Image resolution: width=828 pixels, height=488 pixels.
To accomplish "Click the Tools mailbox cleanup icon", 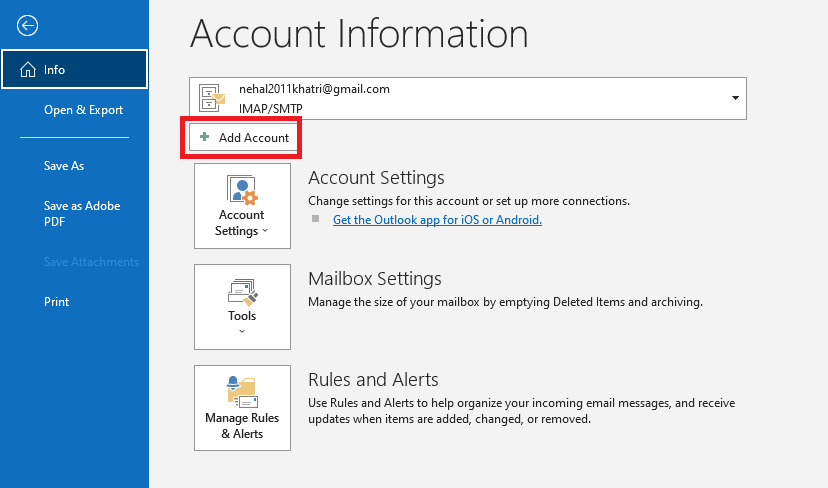I will [x=242, y=291].
